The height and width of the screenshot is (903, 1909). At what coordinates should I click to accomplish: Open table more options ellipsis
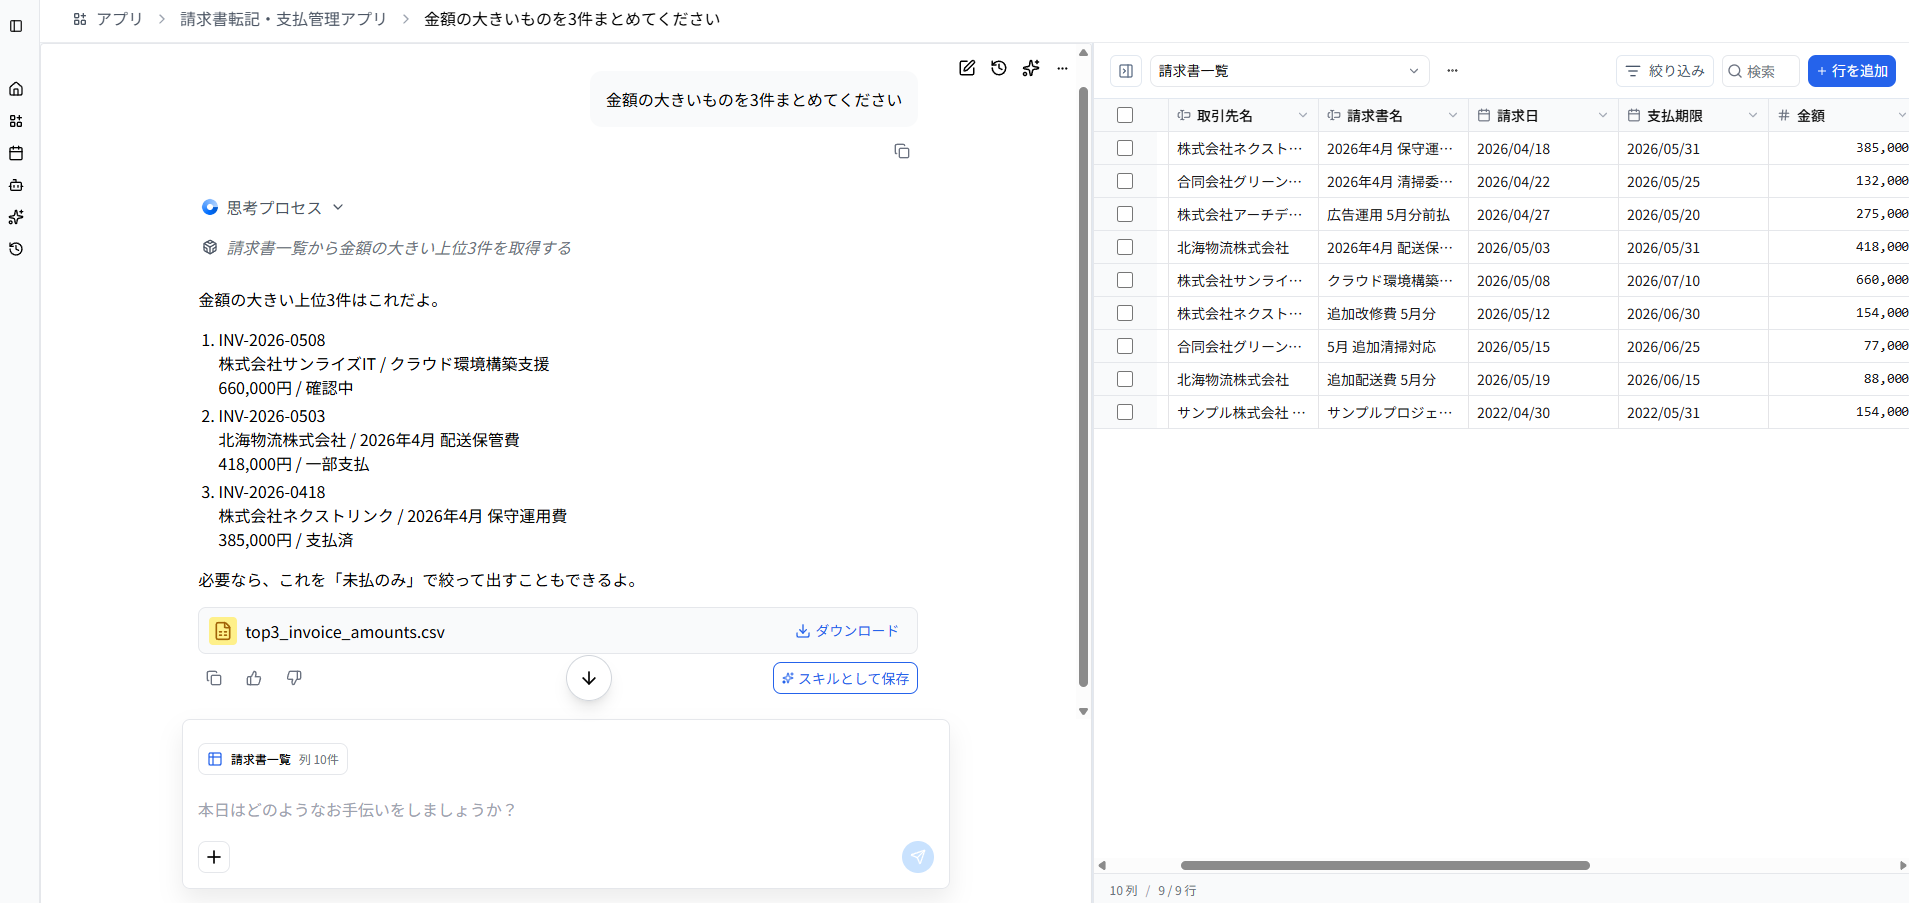click(x=1452, y=71)
